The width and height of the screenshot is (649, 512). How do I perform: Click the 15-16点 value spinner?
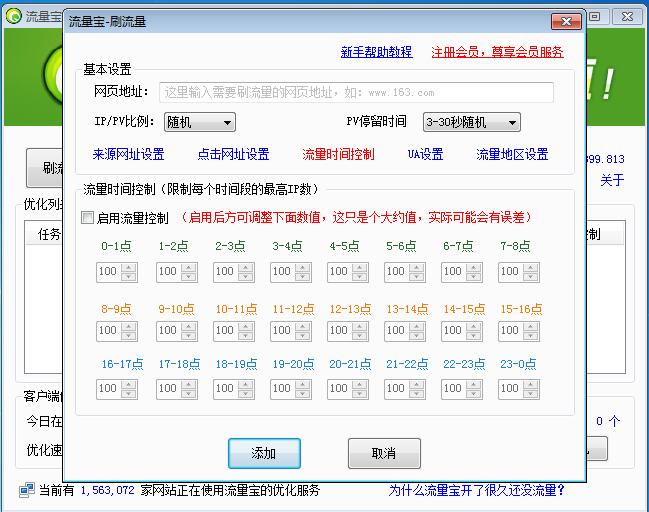click(519, 331)
